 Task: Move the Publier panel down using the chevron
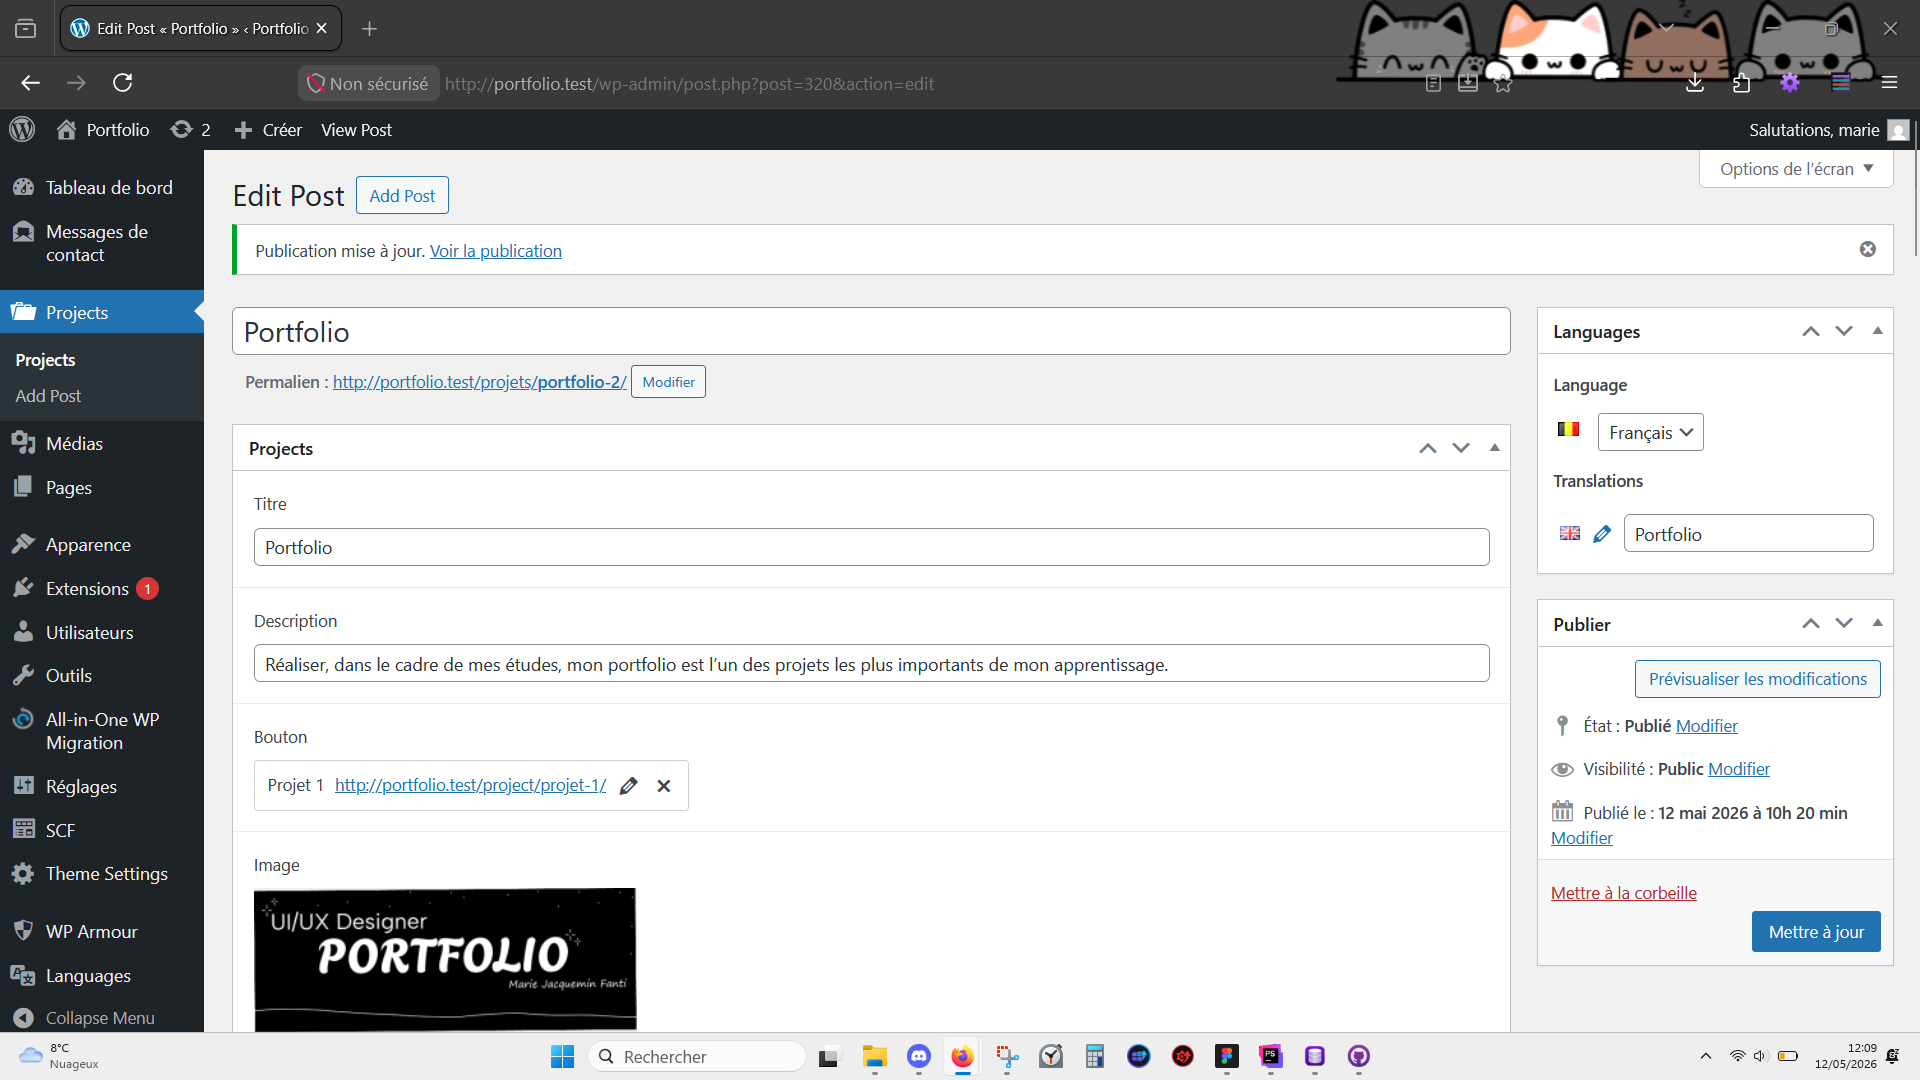[x=1844, y=623]
